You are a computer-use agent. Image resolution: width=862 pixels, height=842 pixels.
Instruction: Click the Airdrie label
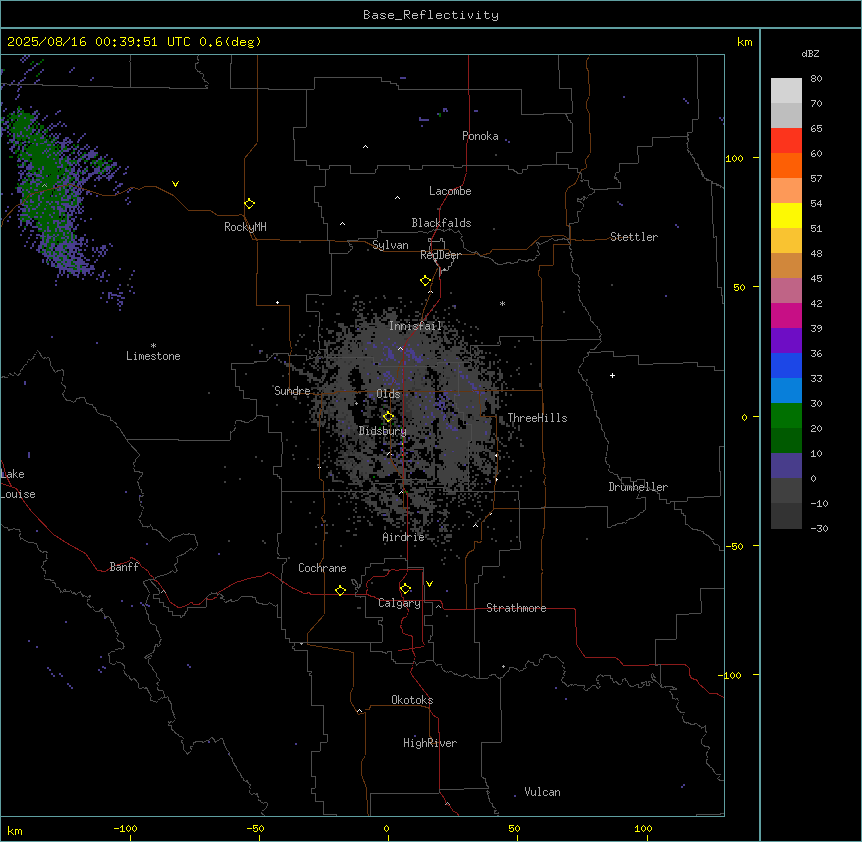[404, 537]
